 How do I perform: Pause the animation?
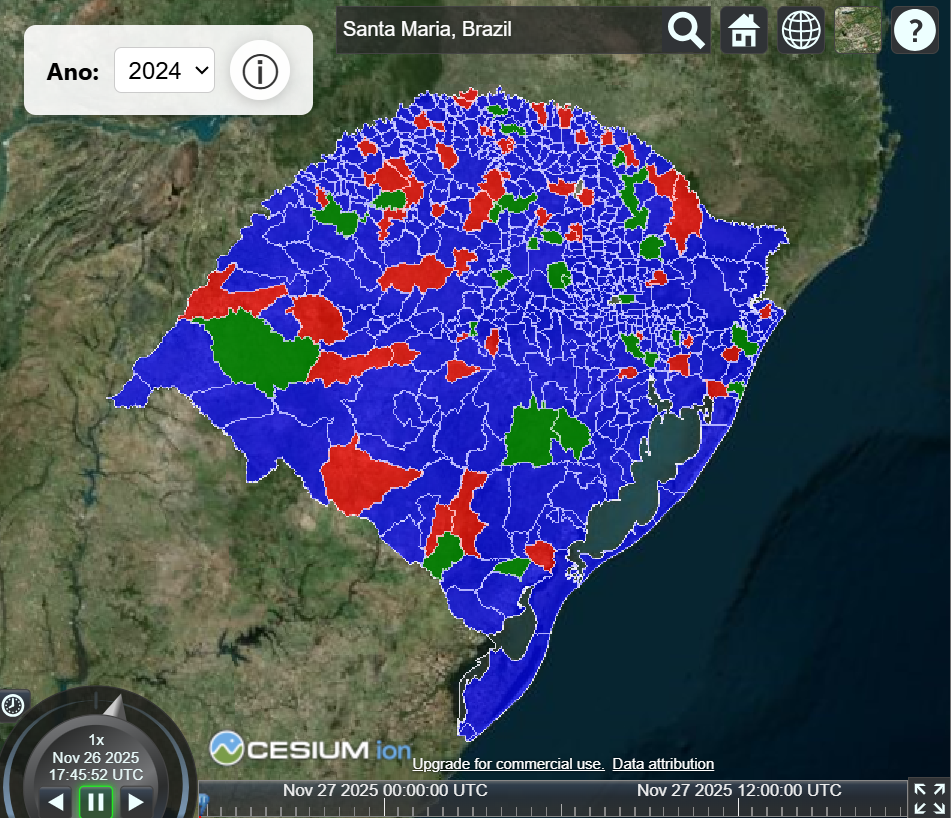pos(96,801)
